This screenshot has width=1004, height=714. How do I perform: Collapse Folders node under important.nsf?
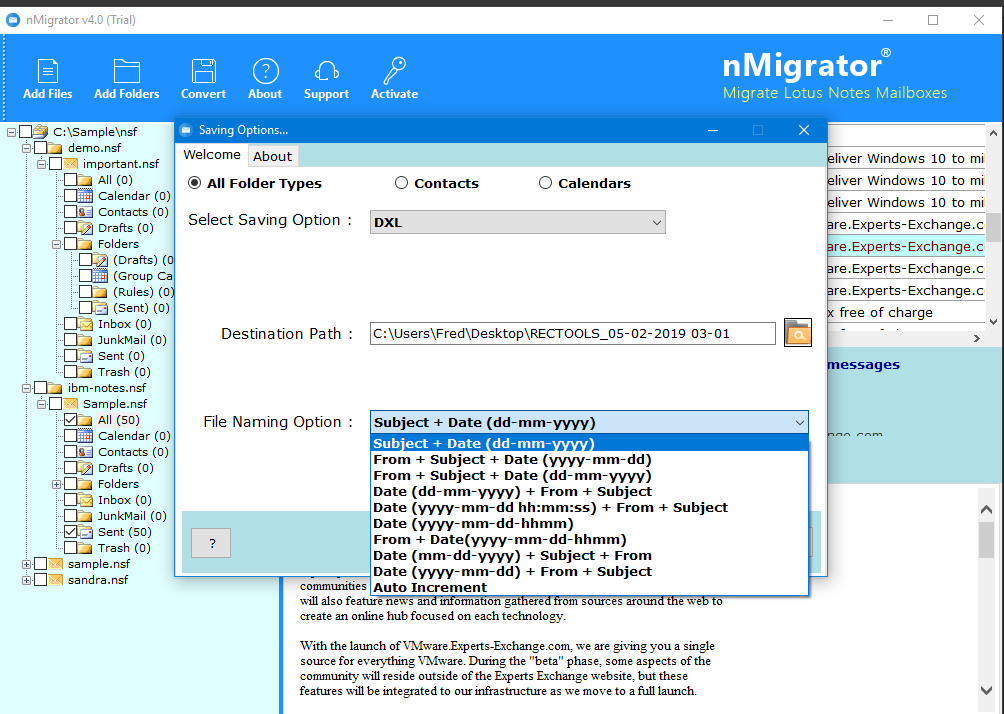56,244
